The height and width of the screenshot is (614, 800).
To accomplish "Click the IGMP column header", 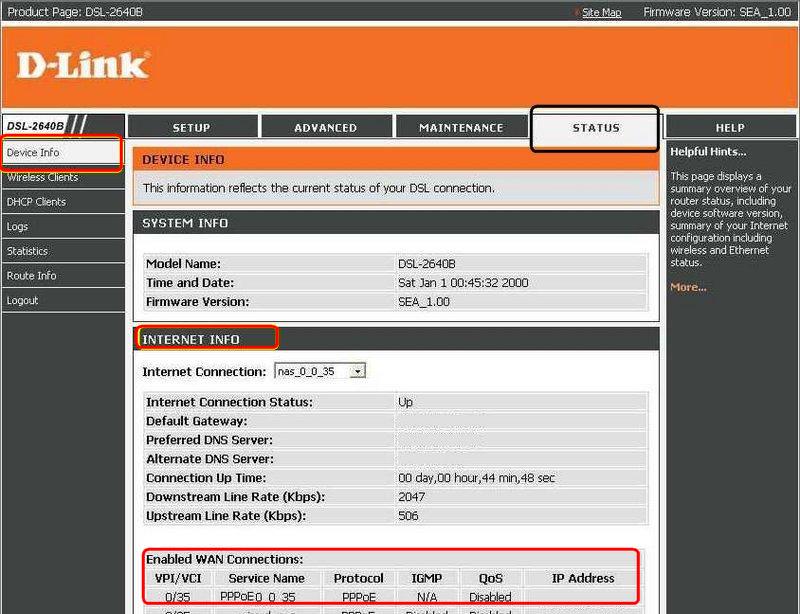I will click(427, 578).
